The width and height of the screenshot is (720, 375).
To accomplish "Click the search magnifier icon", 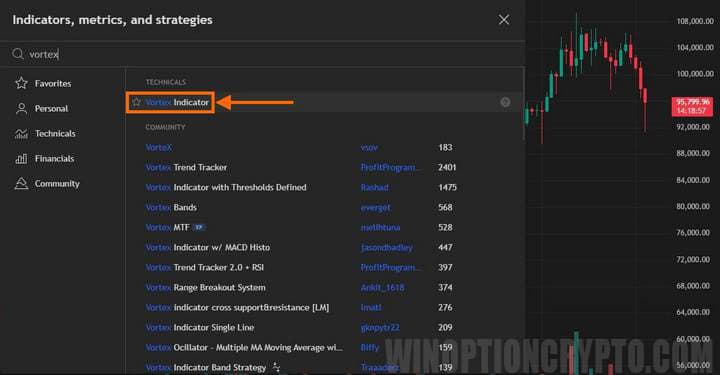I will tap(18, 54).
